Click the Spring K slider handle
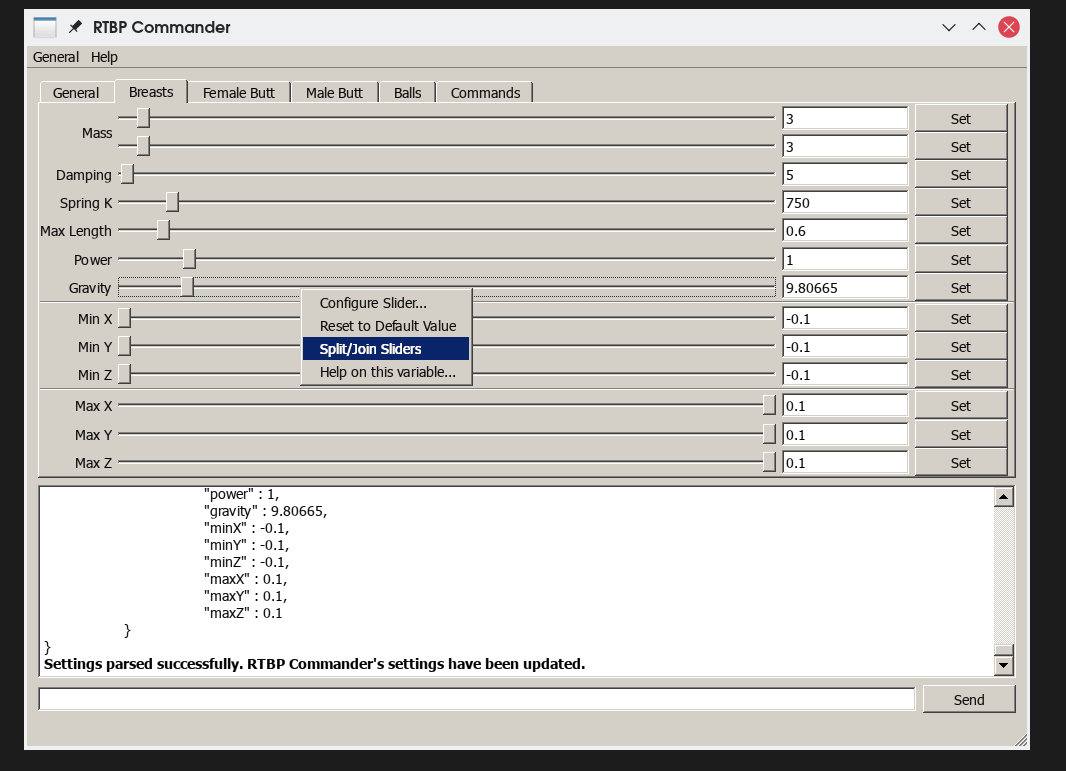 coord(172,202)
